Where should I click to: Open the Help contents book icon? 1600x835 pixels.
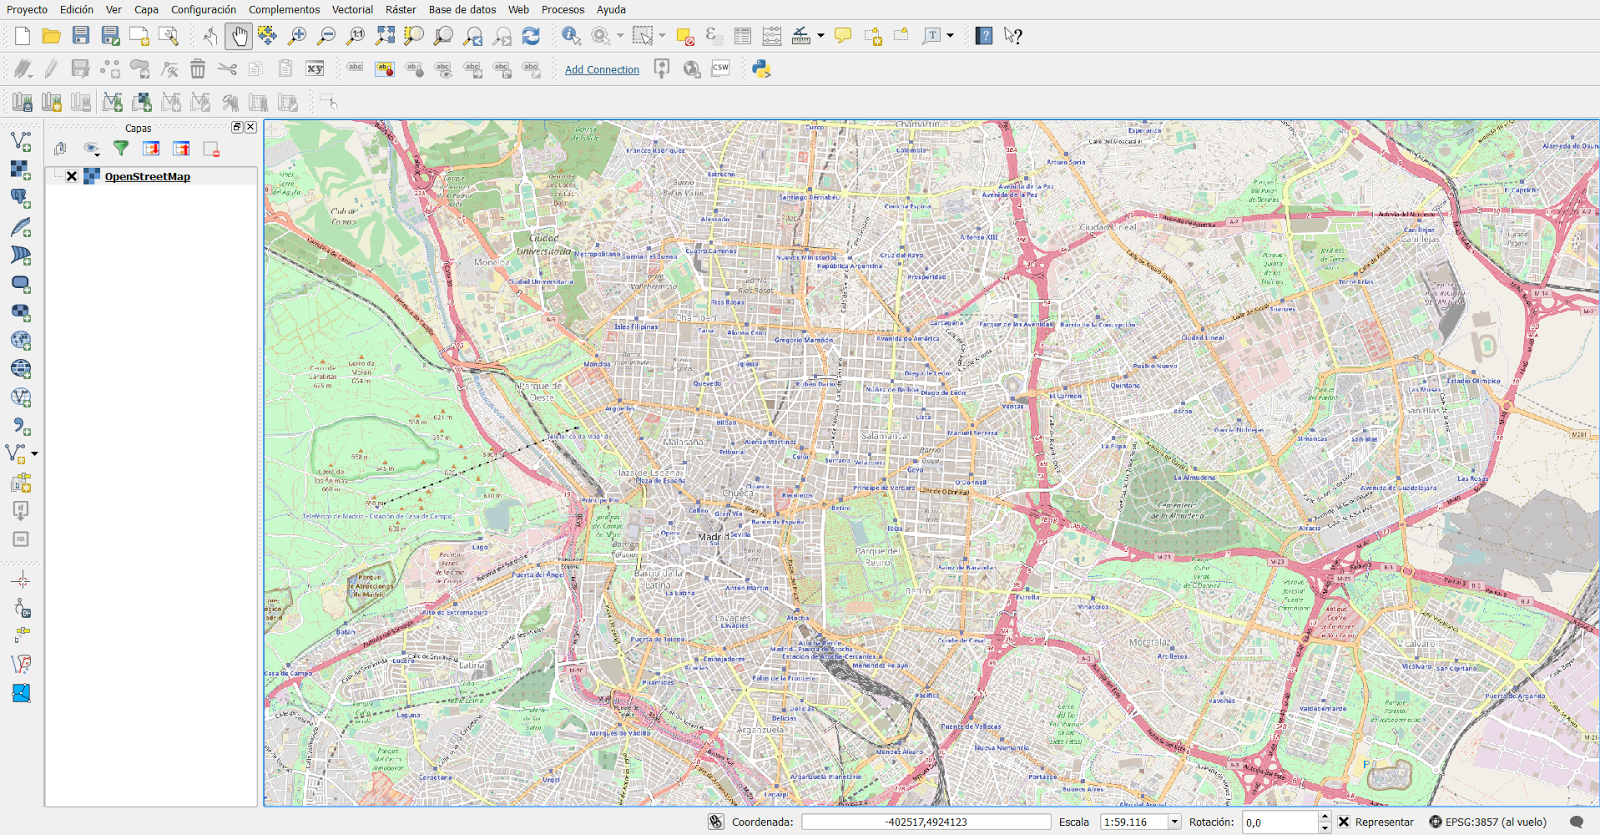point(984,36)
